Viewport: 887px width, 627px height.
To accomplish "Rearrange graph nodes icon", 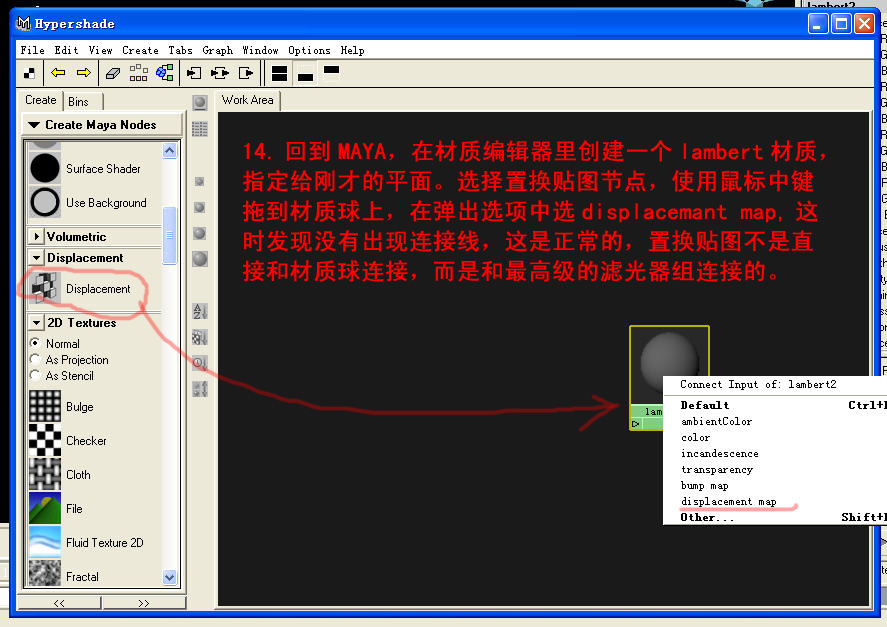I will [139, 72].
